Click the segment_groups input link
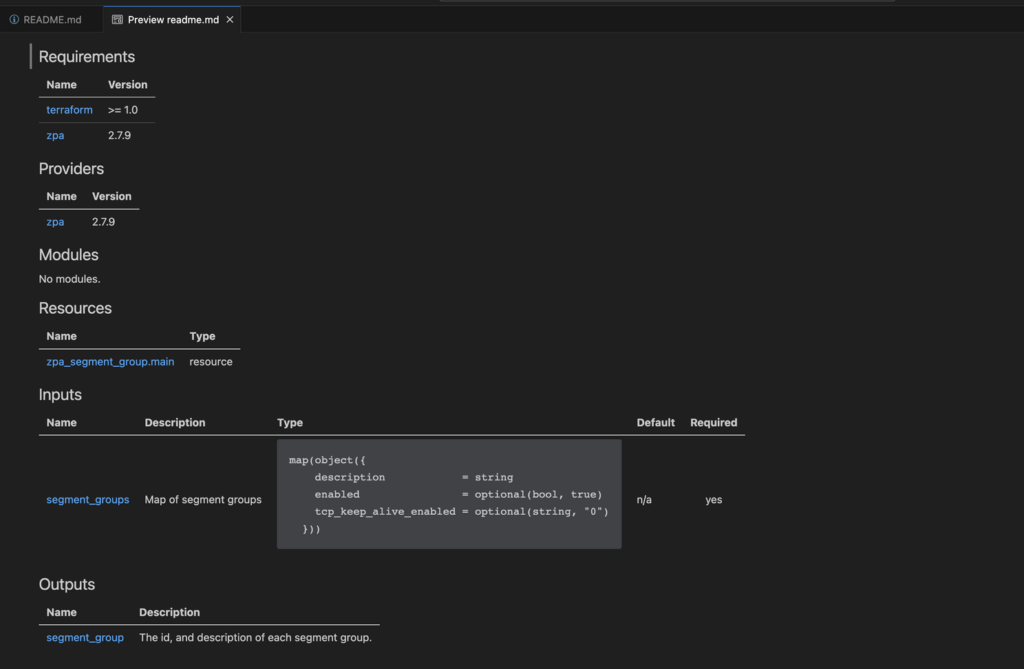Image resolution: width=1024 pixels, height=669 pixels. 87,500
